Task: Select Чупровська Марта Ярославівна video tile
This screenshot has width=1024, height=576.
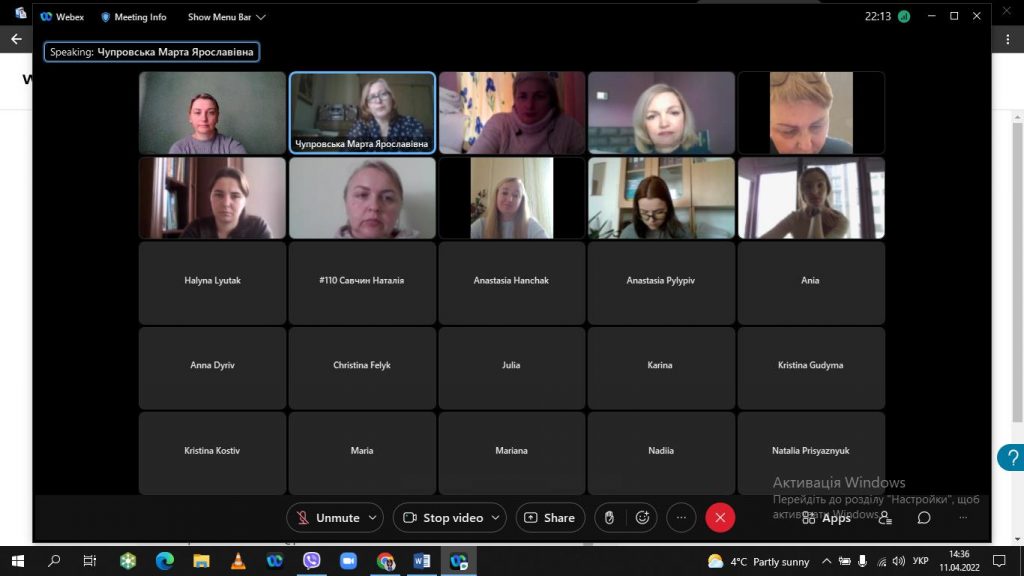Action: 362,112
